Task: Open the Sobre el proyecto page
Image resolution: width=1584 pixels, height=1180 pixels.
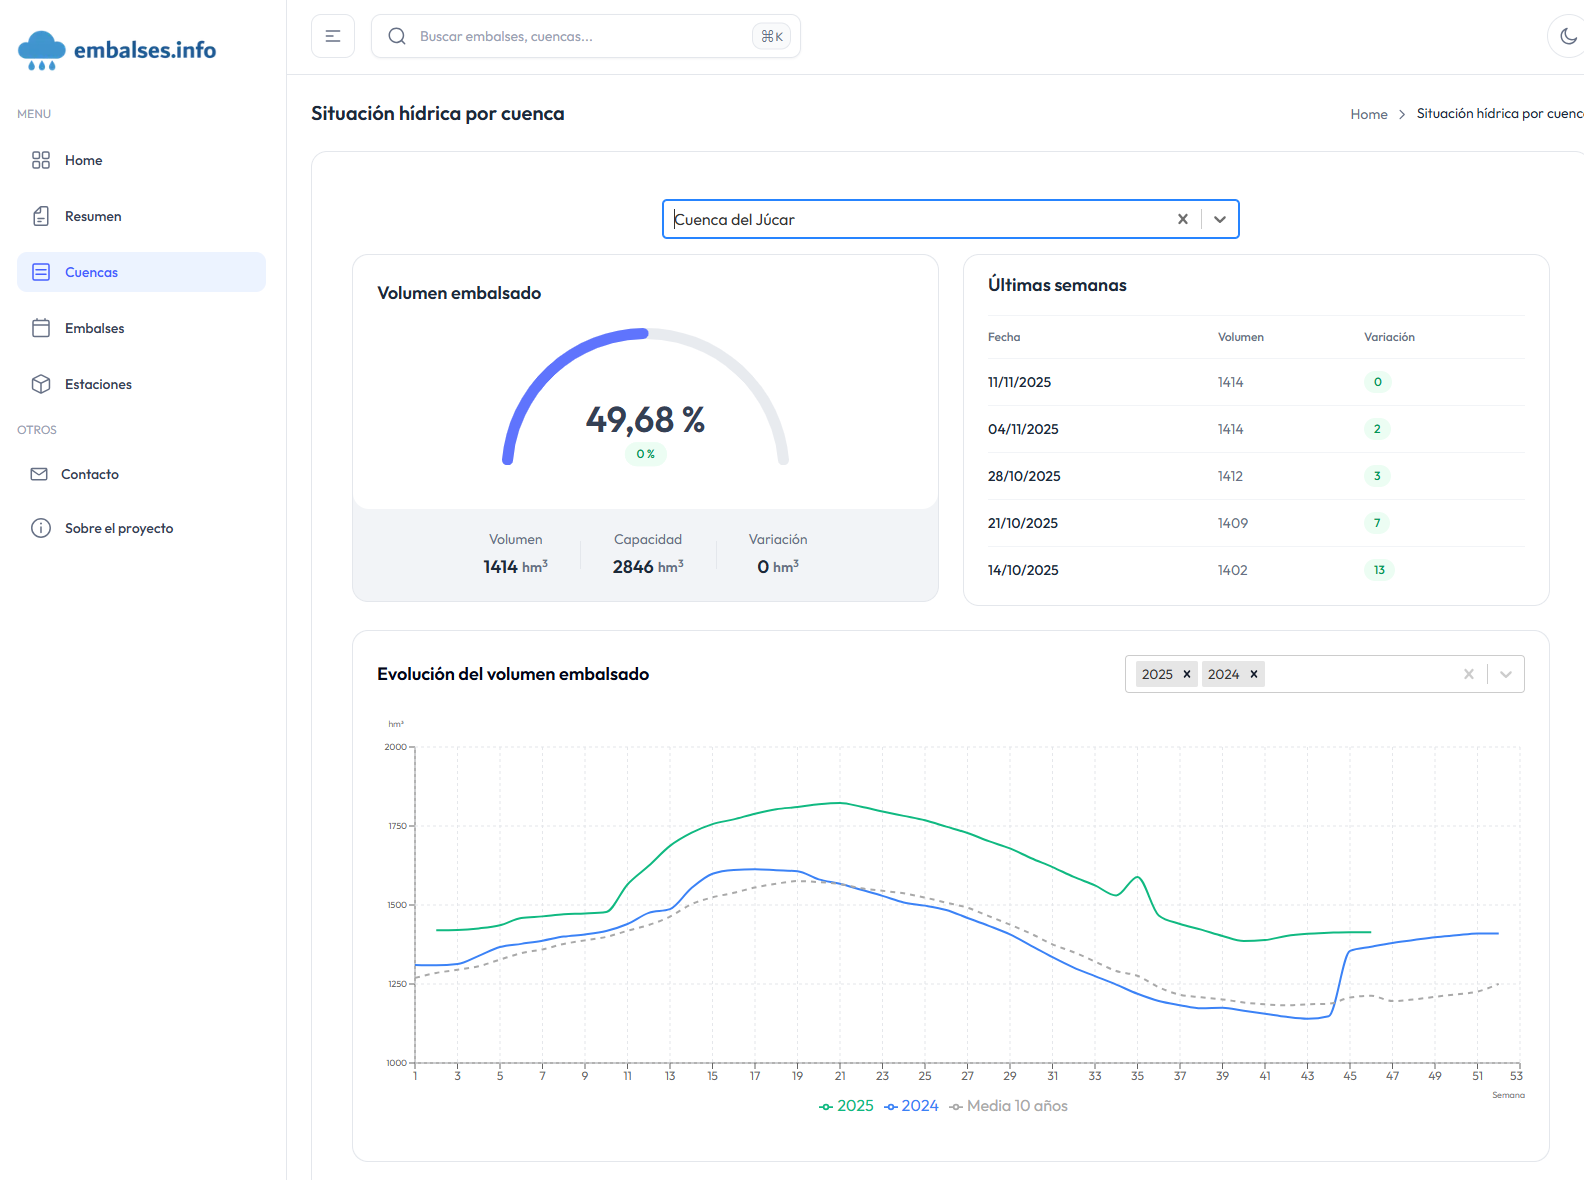Action: (x=118, y=528)
